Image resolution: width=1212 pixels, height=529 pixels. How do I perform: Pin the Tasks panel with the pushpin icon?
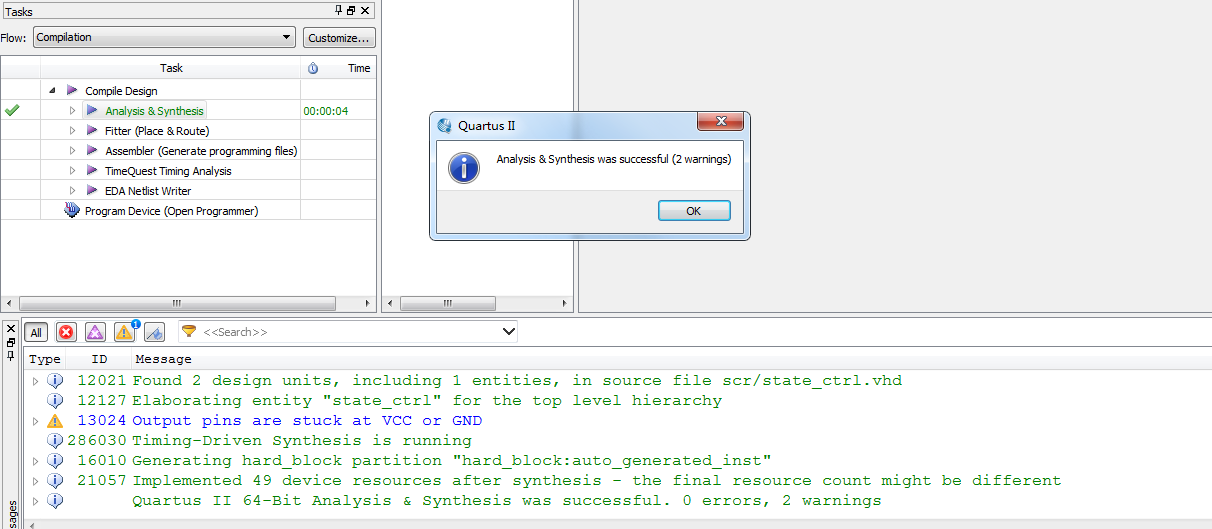coord(340,11)
